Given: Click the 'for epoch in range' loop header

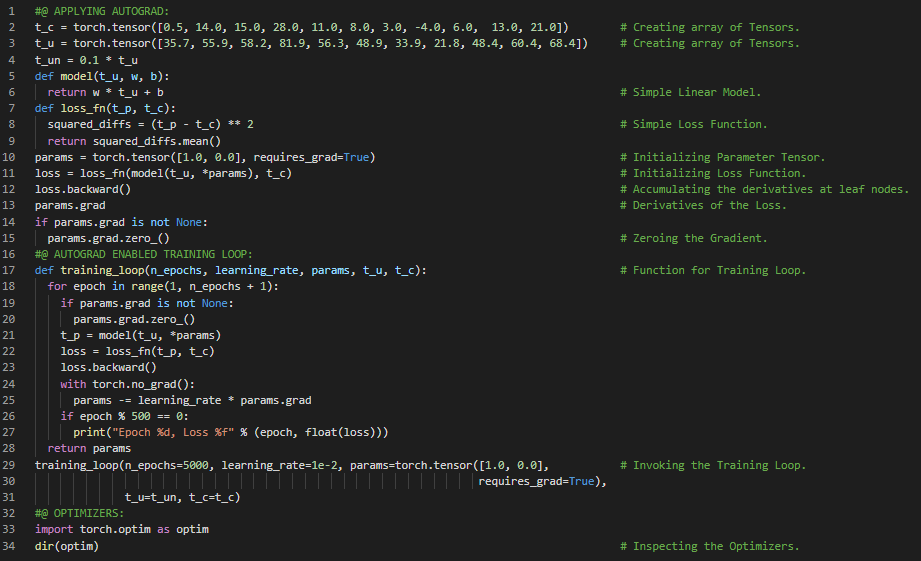Looking at the screenshot, I should pyautogui.click(x=163, y=287).
